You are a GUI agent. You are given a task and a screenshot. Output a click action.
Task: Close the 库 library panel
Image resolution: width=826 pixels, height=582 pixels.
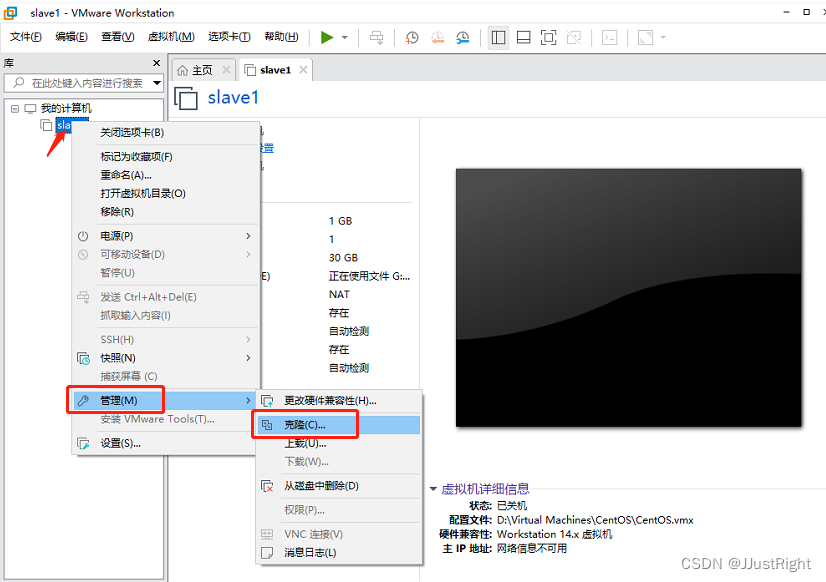(156, 63)
